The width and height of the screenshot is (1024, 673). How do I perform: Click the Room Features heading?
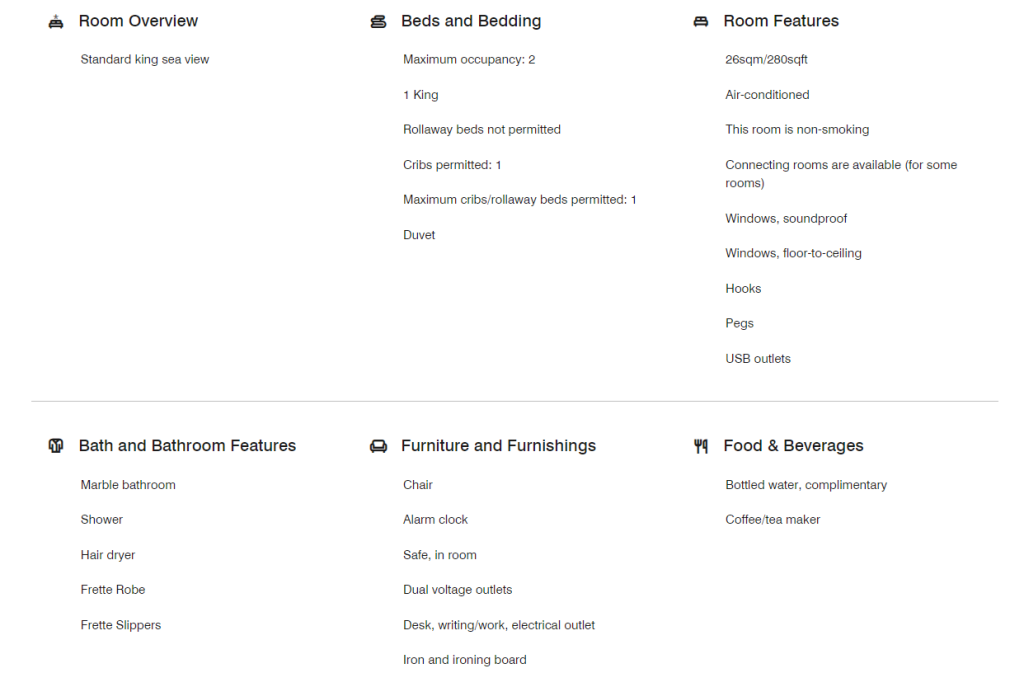(781, 21)
